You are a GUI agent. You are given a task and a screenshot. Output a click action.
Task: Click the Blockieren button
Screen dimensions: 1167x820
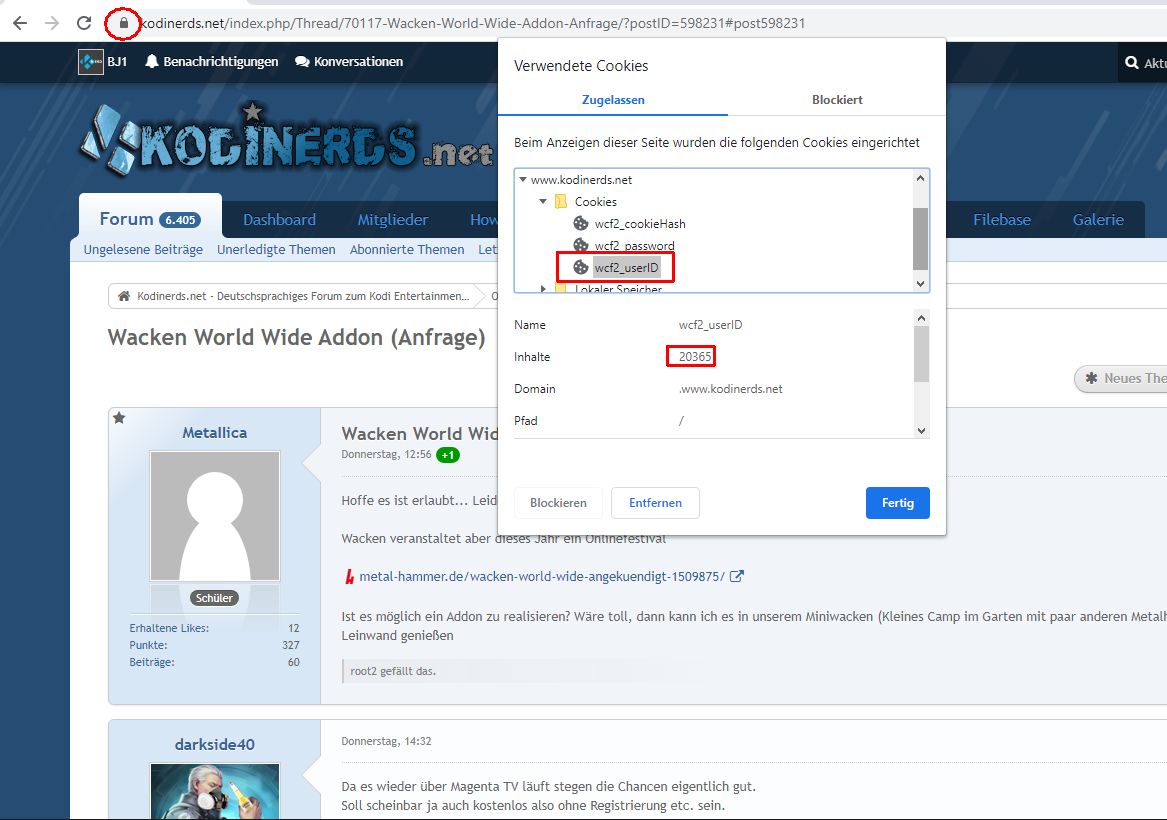click(x=558, y=503)
